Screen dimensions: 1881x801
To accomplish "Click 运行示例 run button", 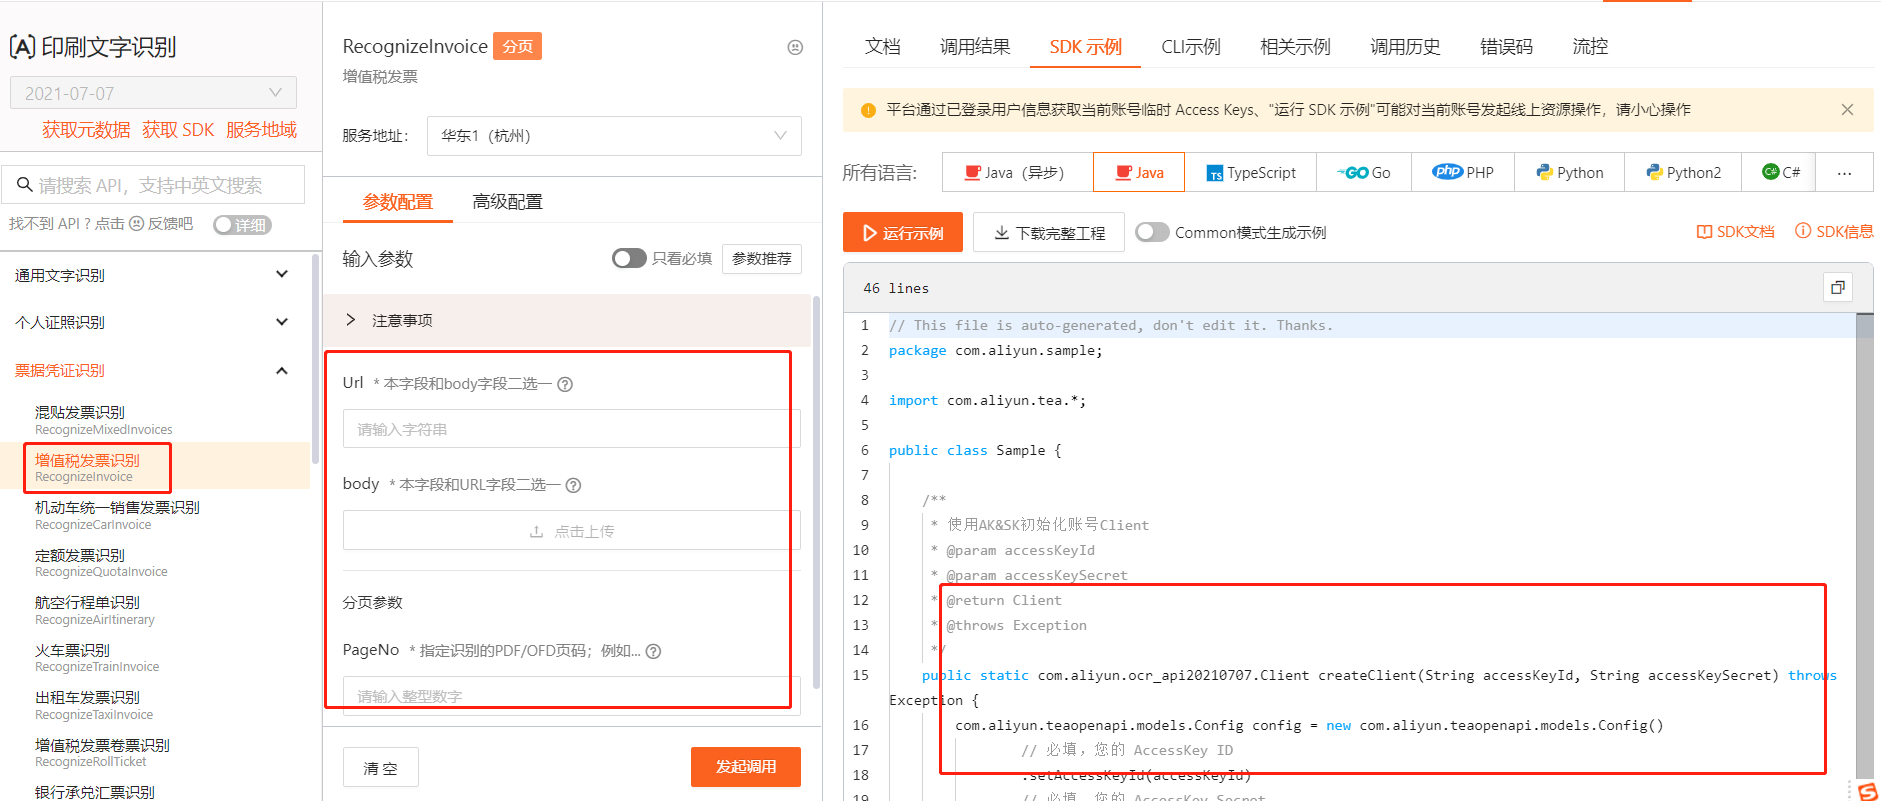I will (x=903, y=232).
